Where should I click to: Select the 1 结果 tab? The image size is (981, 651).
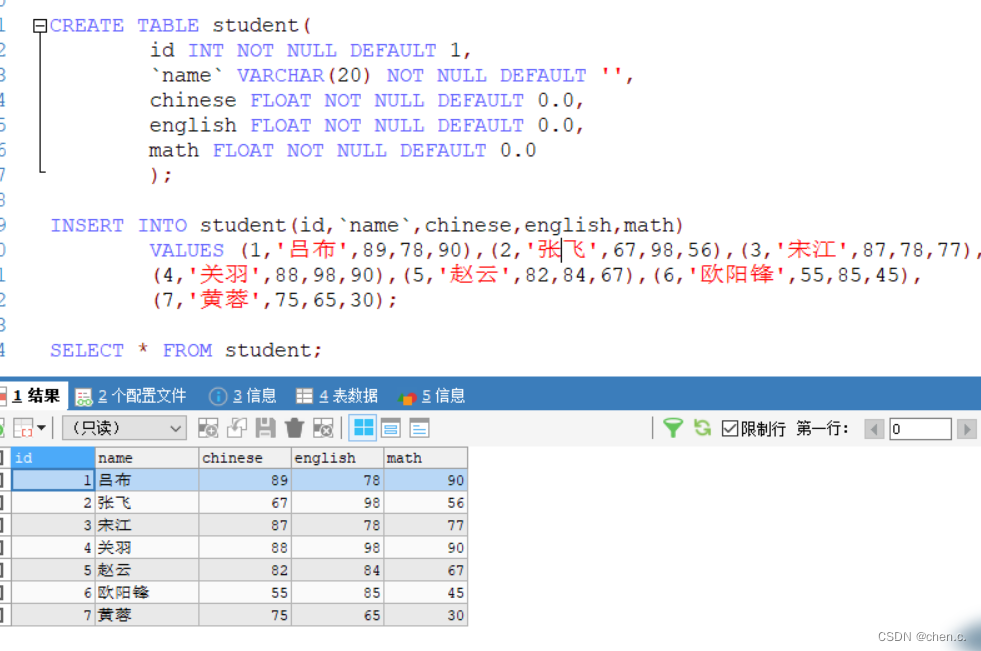point(34,395)
